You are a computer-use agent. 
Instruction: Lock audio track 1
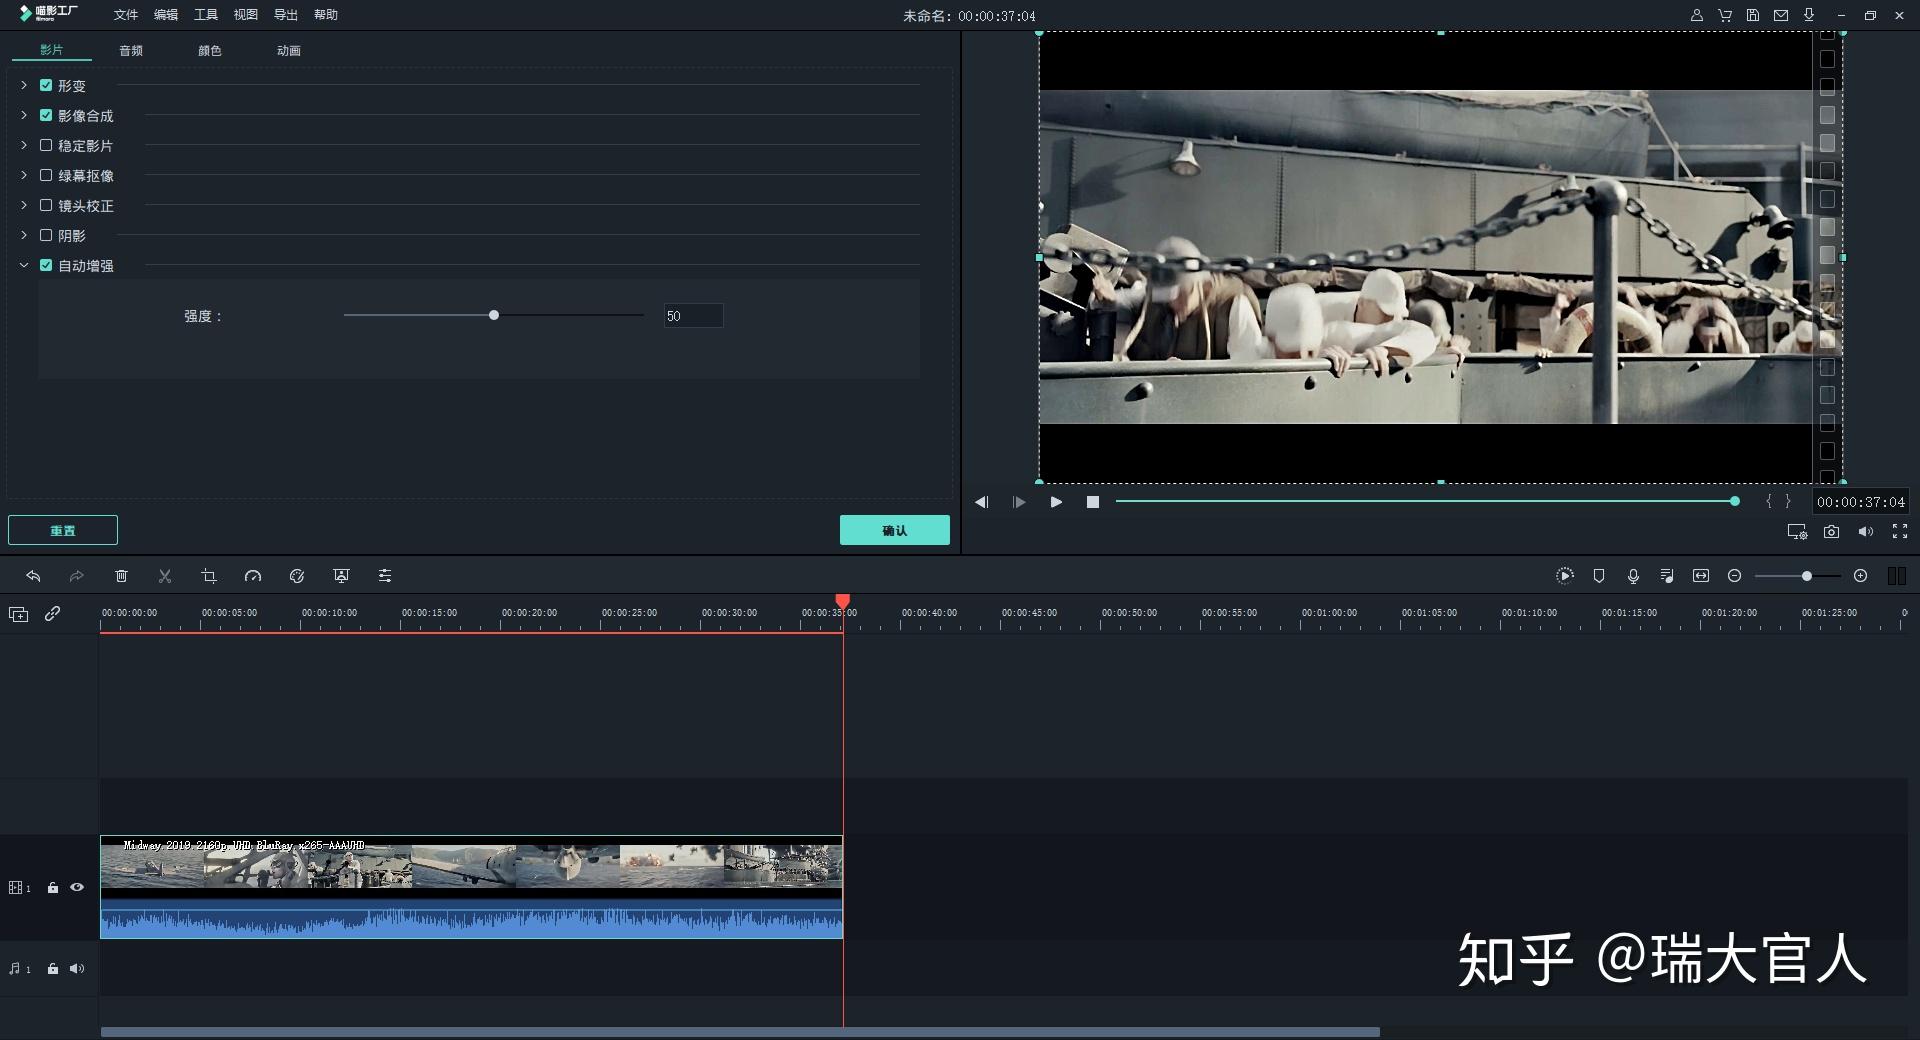pos(53,968)
